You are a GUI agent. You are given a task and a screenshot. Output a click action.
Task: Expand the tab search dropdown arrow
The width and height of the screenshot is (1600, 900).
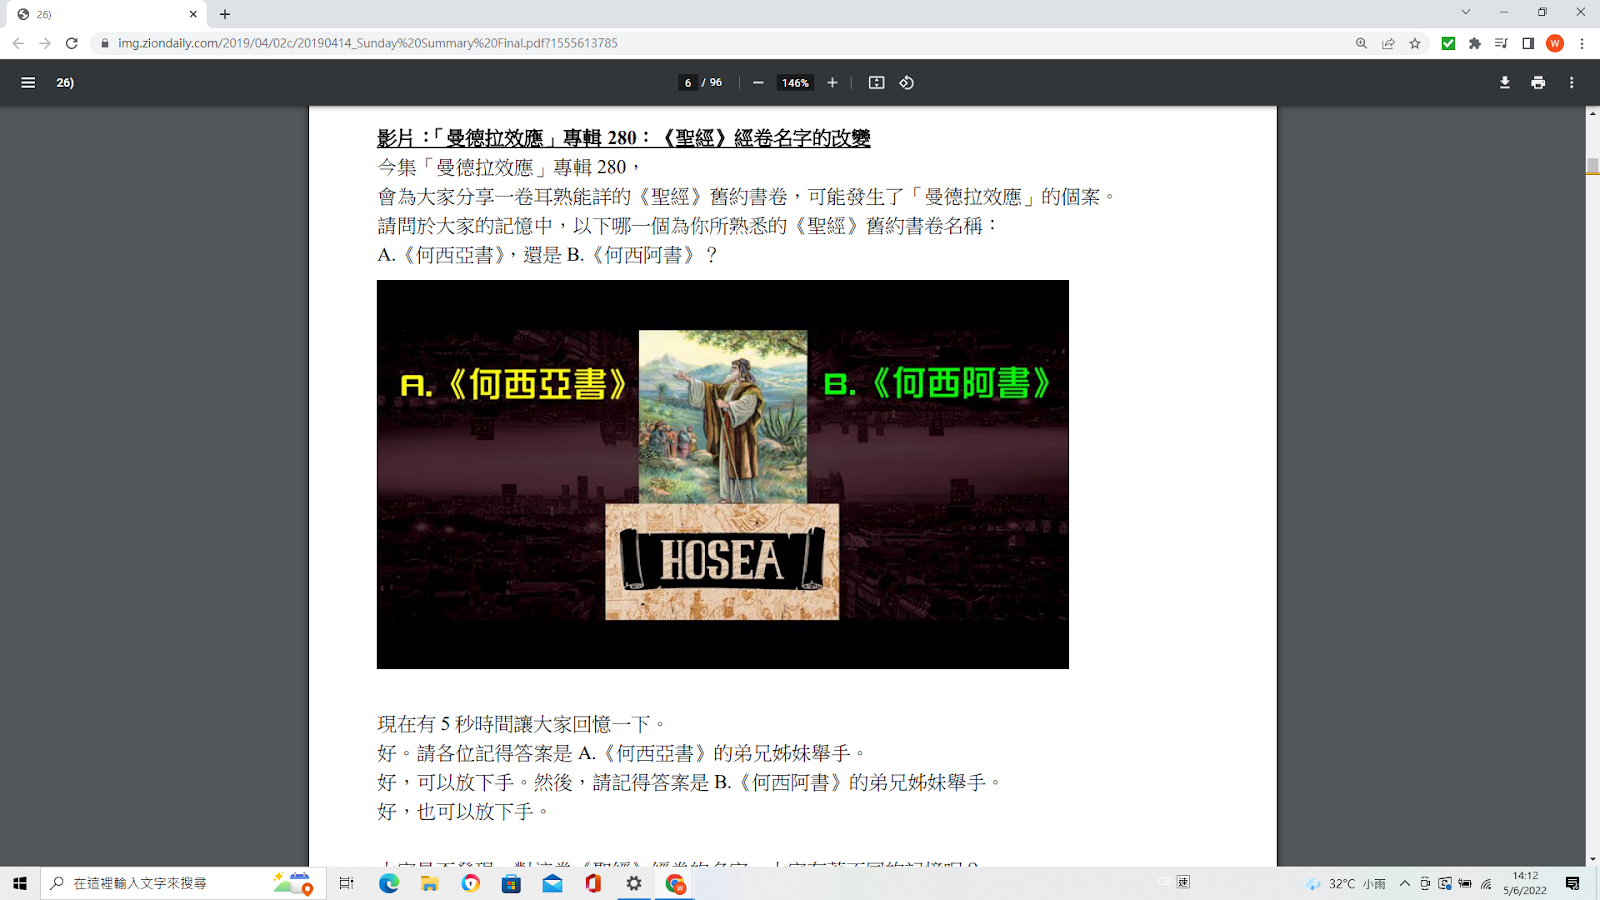pyautogui.click(x=1466, y=12)
